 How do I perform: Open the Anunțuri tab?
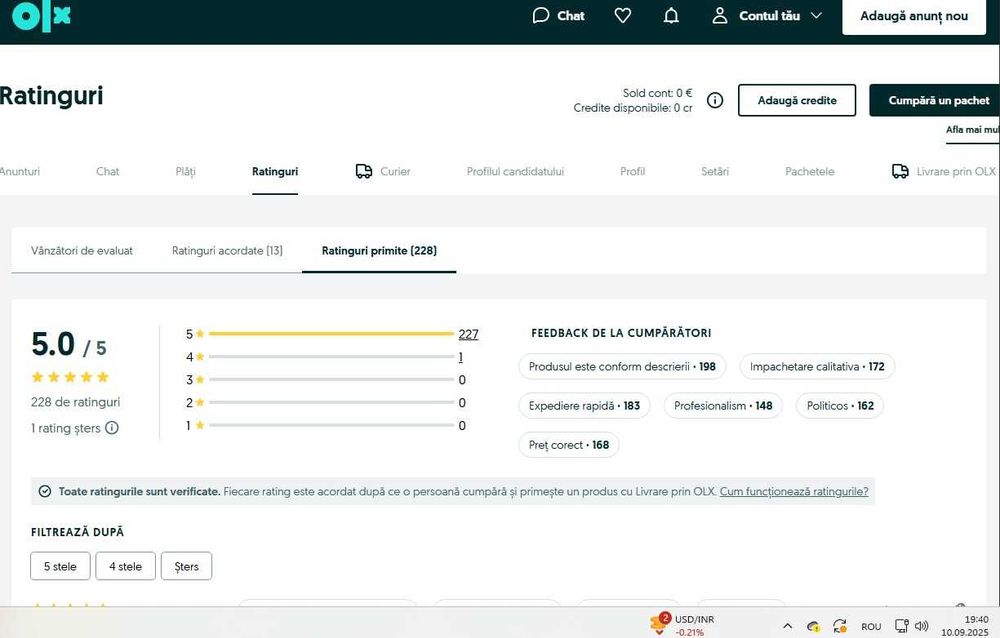pos(20,172)
